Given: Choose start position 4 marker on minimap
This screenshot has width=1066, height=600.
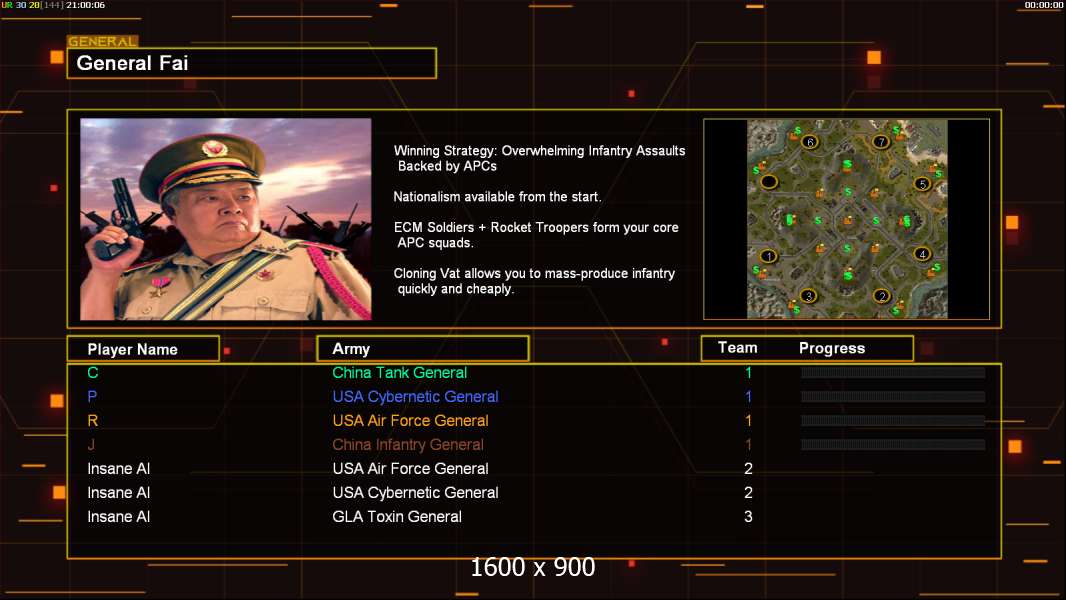Looking at the screenshot, I should coord(922,254).
